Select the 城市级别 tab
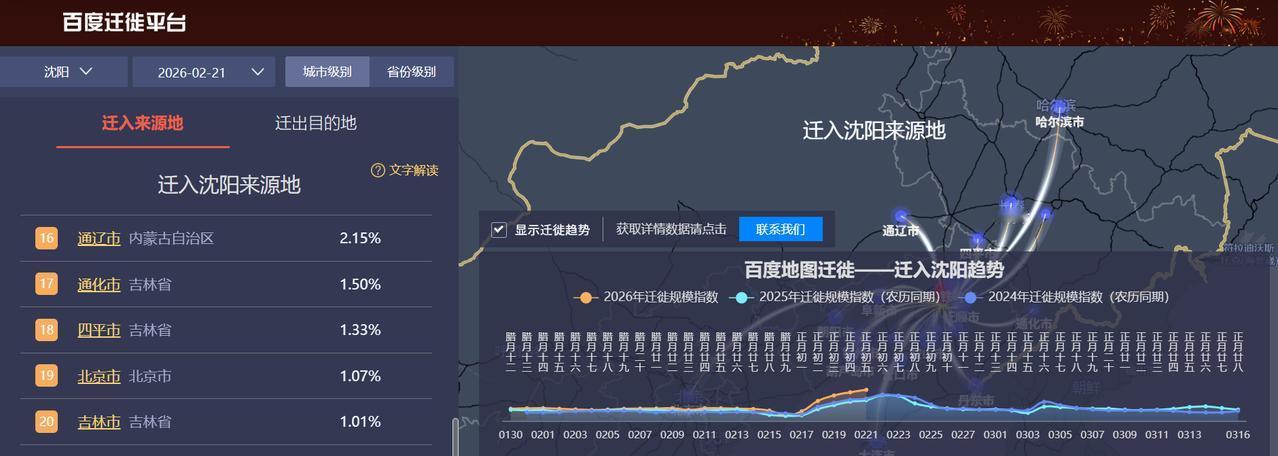This screenshot has height=456, width=1278. [x=327, y=71]
